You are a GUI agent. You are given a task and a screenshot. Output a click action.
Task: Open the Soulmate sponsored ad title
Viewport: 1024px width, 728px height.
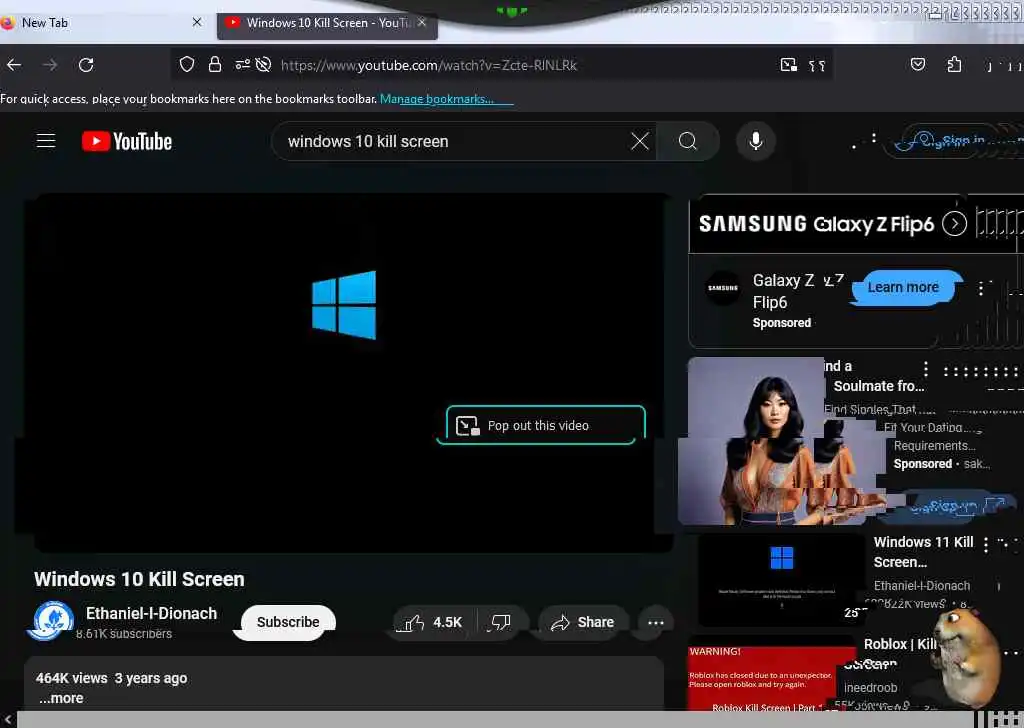(875, 376)
